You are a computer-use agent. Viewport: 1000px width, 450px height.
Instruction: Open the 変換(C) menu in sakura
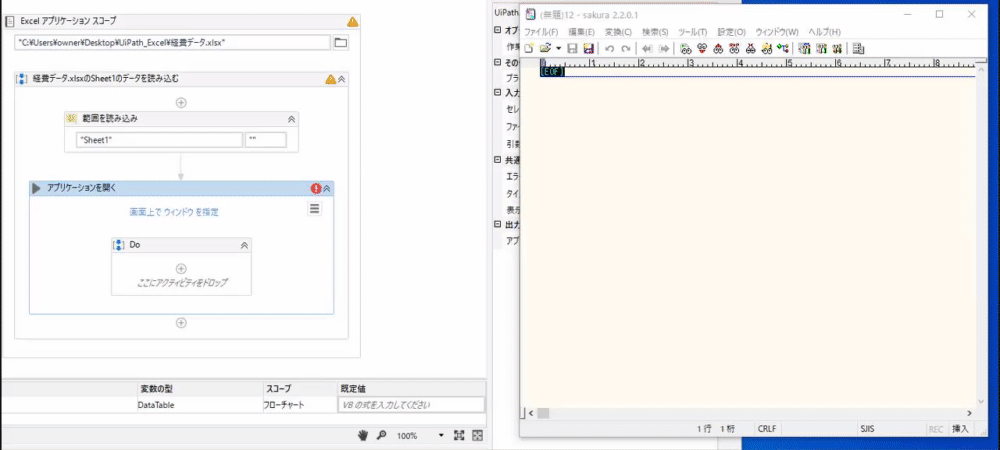(618, 32)
